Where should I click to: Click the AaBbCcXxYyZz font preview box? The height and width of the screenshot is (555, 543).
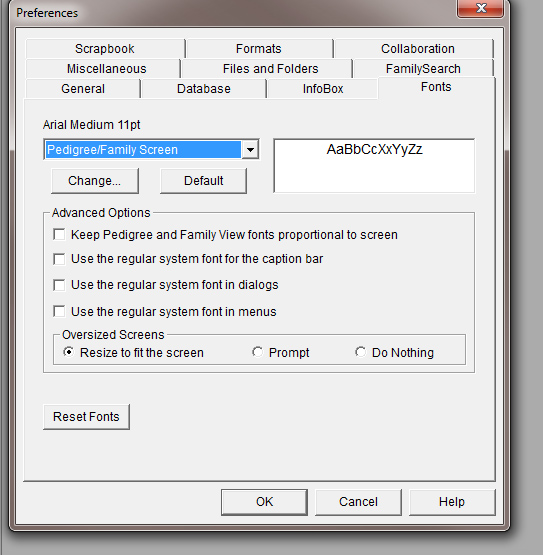click(x=374, y=166)
